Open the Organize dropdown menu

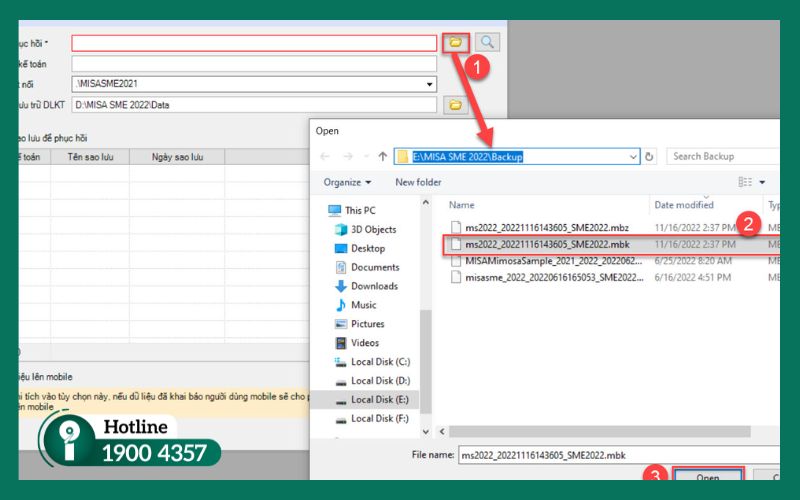pyautogui.click(x=347, y=182)
